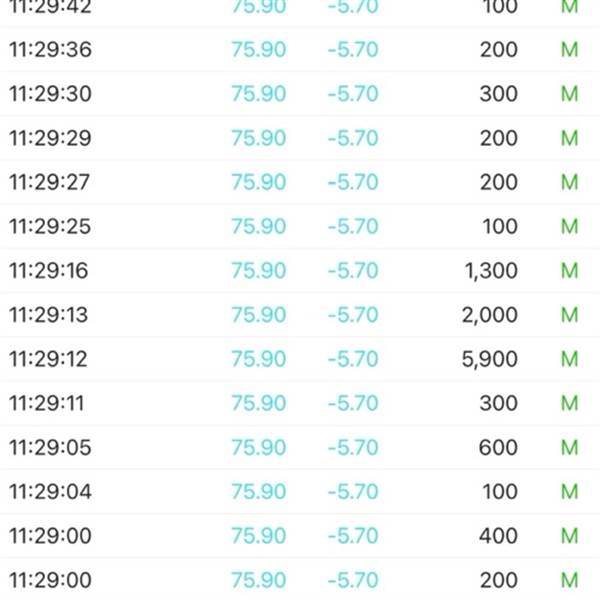Image resolution: width=600 pixels, height=600 pixels.
Task: Tap the M indicator on 11:29:12 row
Action: point(569,359)
